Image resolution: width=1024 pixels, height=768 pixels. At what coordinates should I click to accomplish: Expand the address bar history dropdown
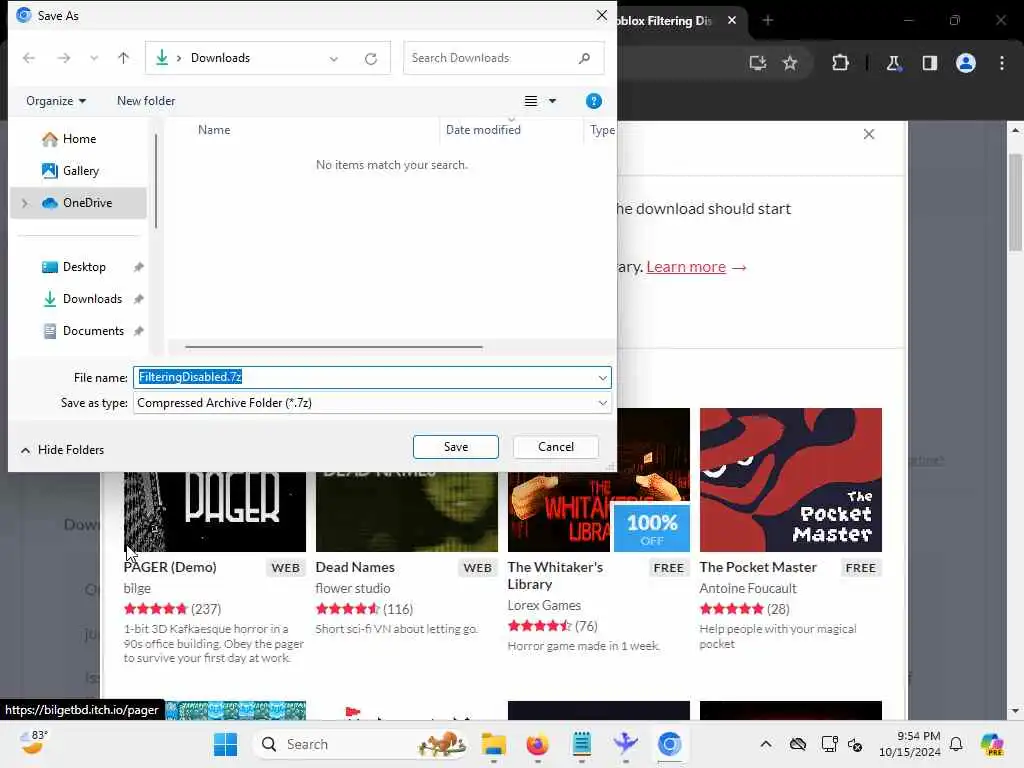click(x=334, y=59)
